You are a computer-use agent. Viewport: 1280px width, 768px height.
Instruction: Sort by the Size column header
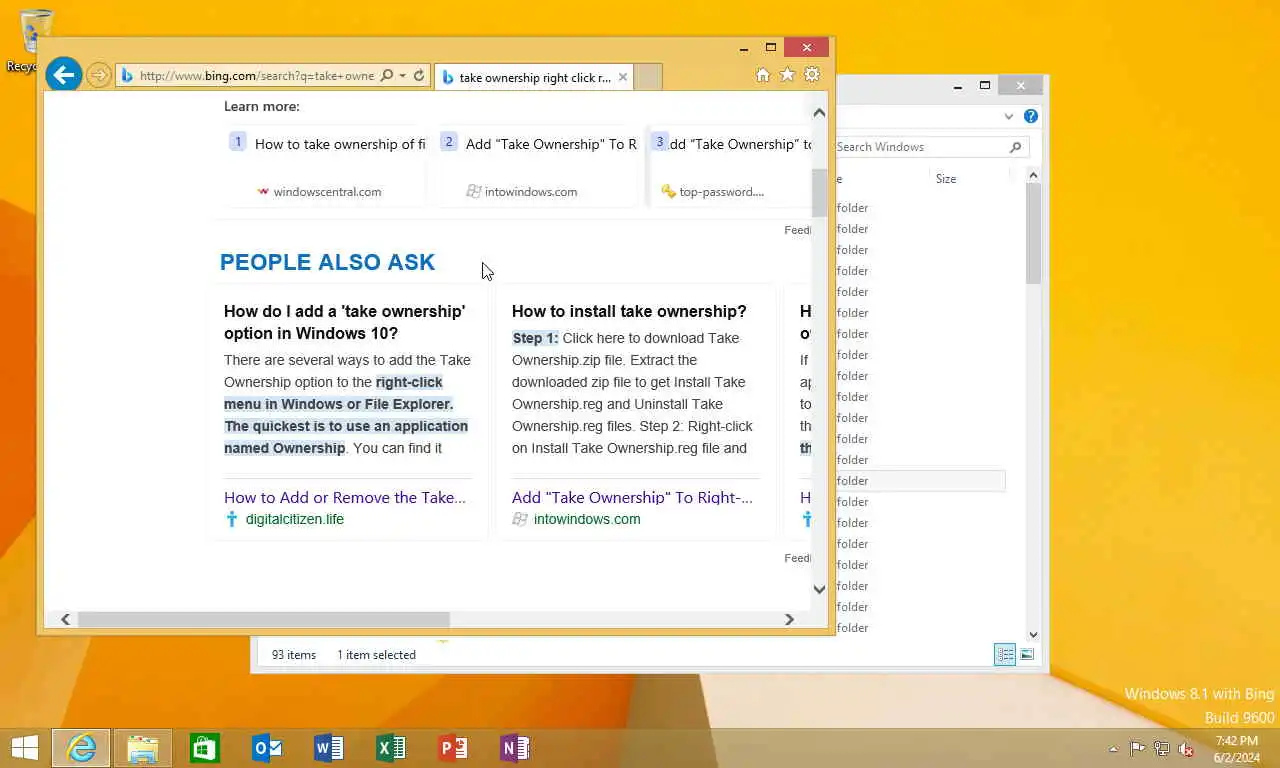[x=945, y=179]
